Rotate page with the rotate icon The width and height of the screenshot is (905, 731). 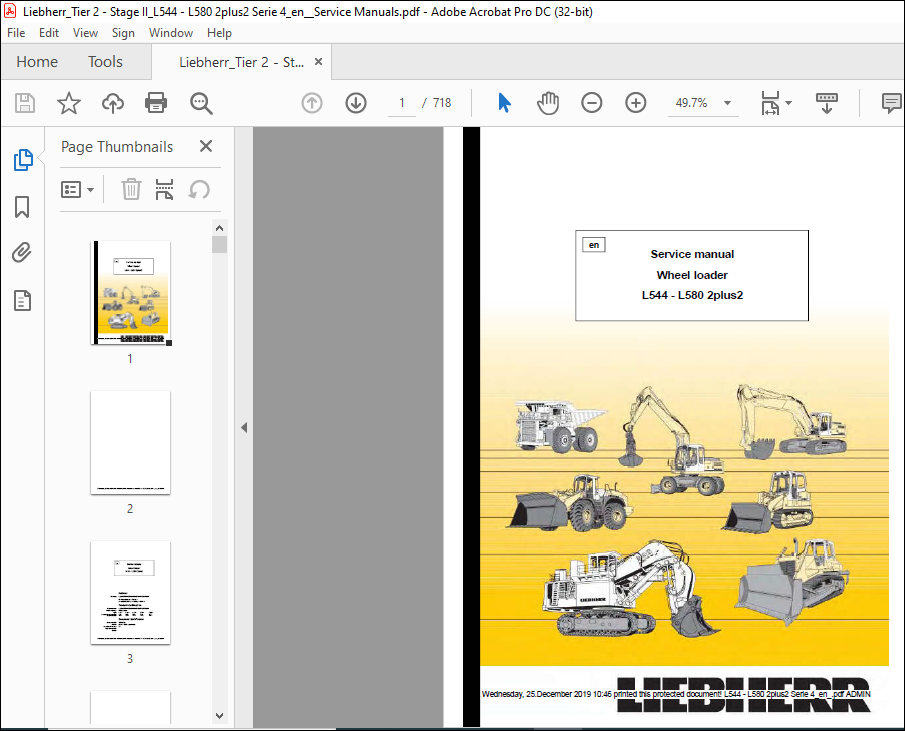point(199,189)
